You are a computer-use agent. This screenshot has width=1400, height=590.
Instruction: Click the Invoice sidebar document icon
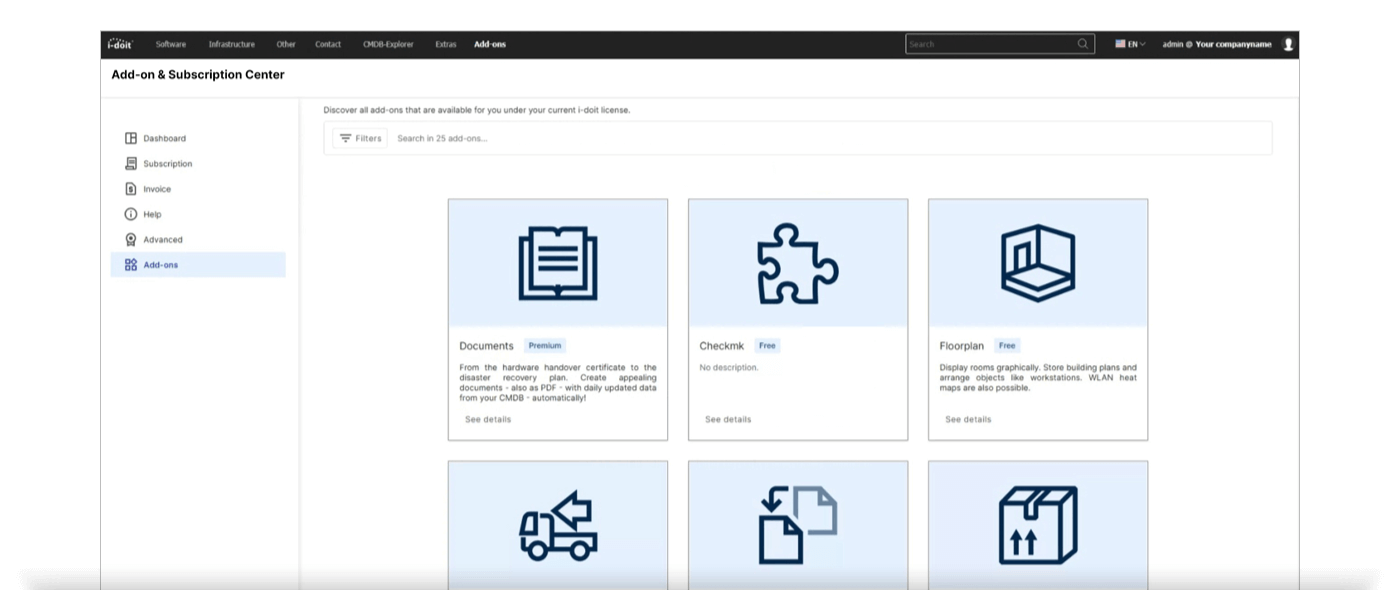(131, 188)
